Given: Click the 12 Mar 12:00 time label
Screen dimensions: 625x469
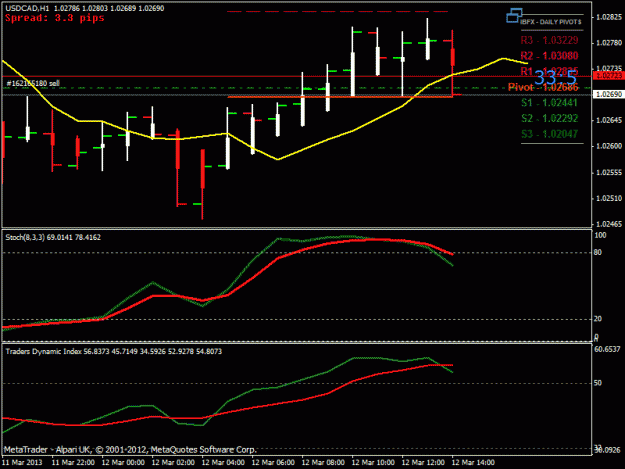Looking at the screenshot, I should 423,463.
